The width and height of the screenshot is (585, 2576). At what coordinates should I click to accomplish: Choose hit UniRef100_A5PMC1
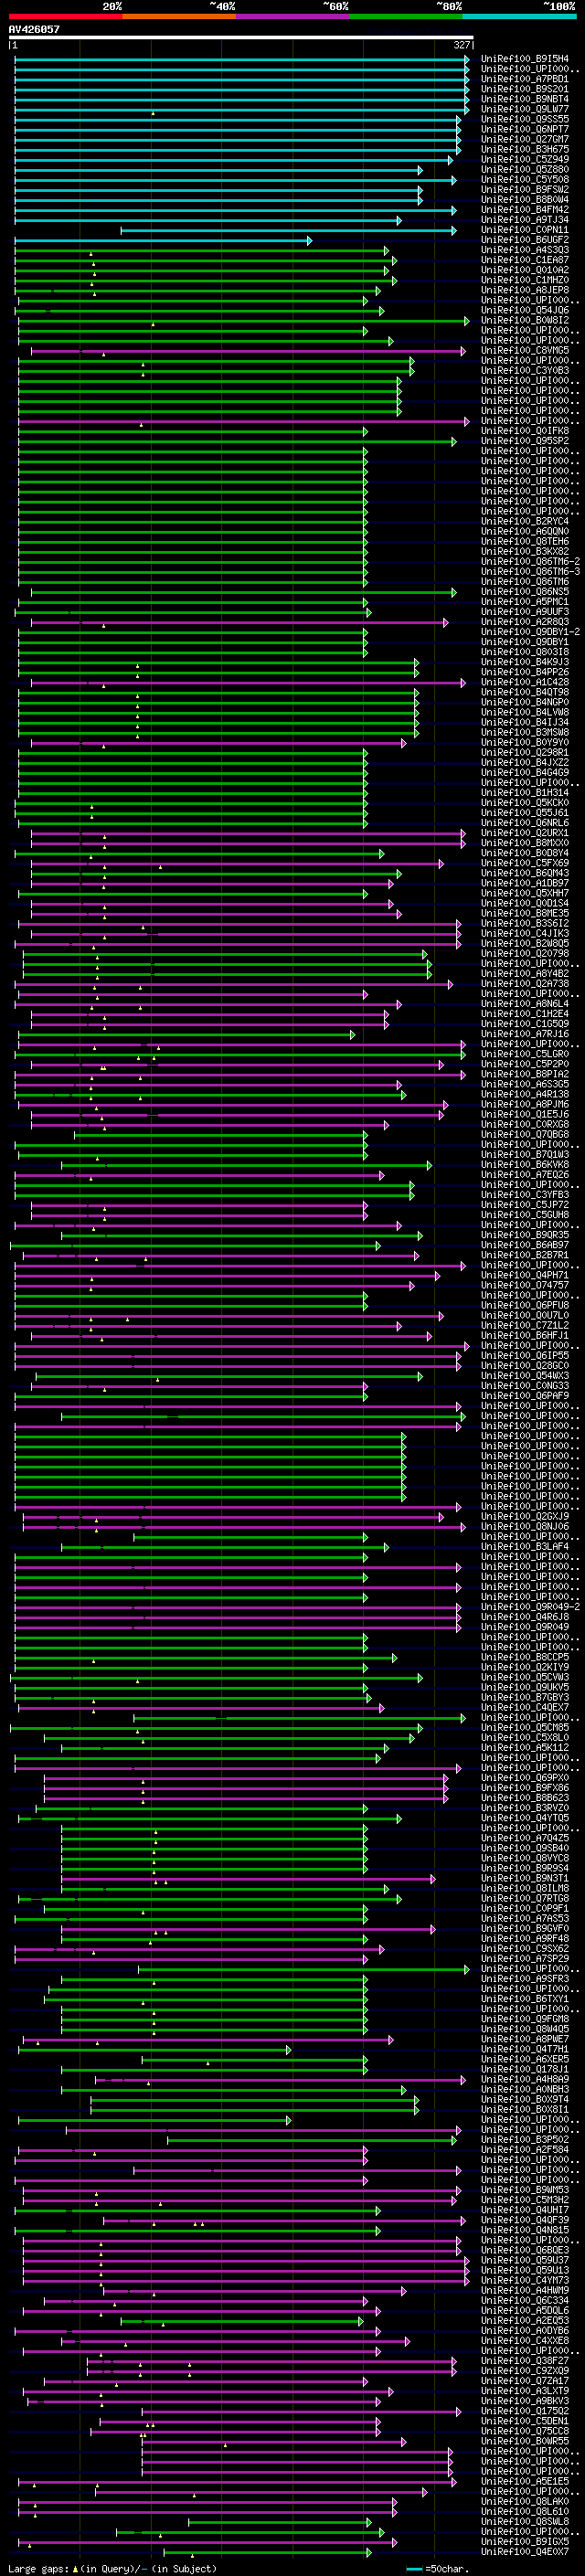coord(525,601)
